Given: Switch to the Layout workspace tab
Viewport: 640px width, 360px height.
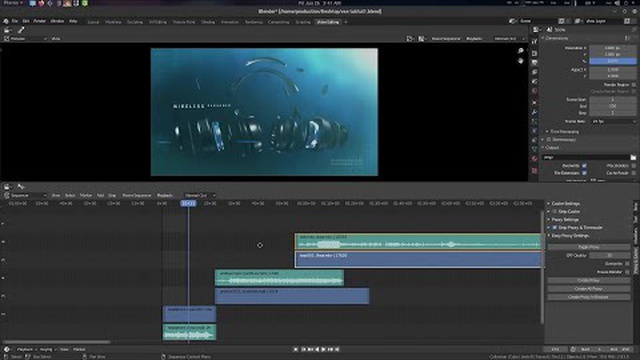Looking at the screenshot, I should click(93, 22).
